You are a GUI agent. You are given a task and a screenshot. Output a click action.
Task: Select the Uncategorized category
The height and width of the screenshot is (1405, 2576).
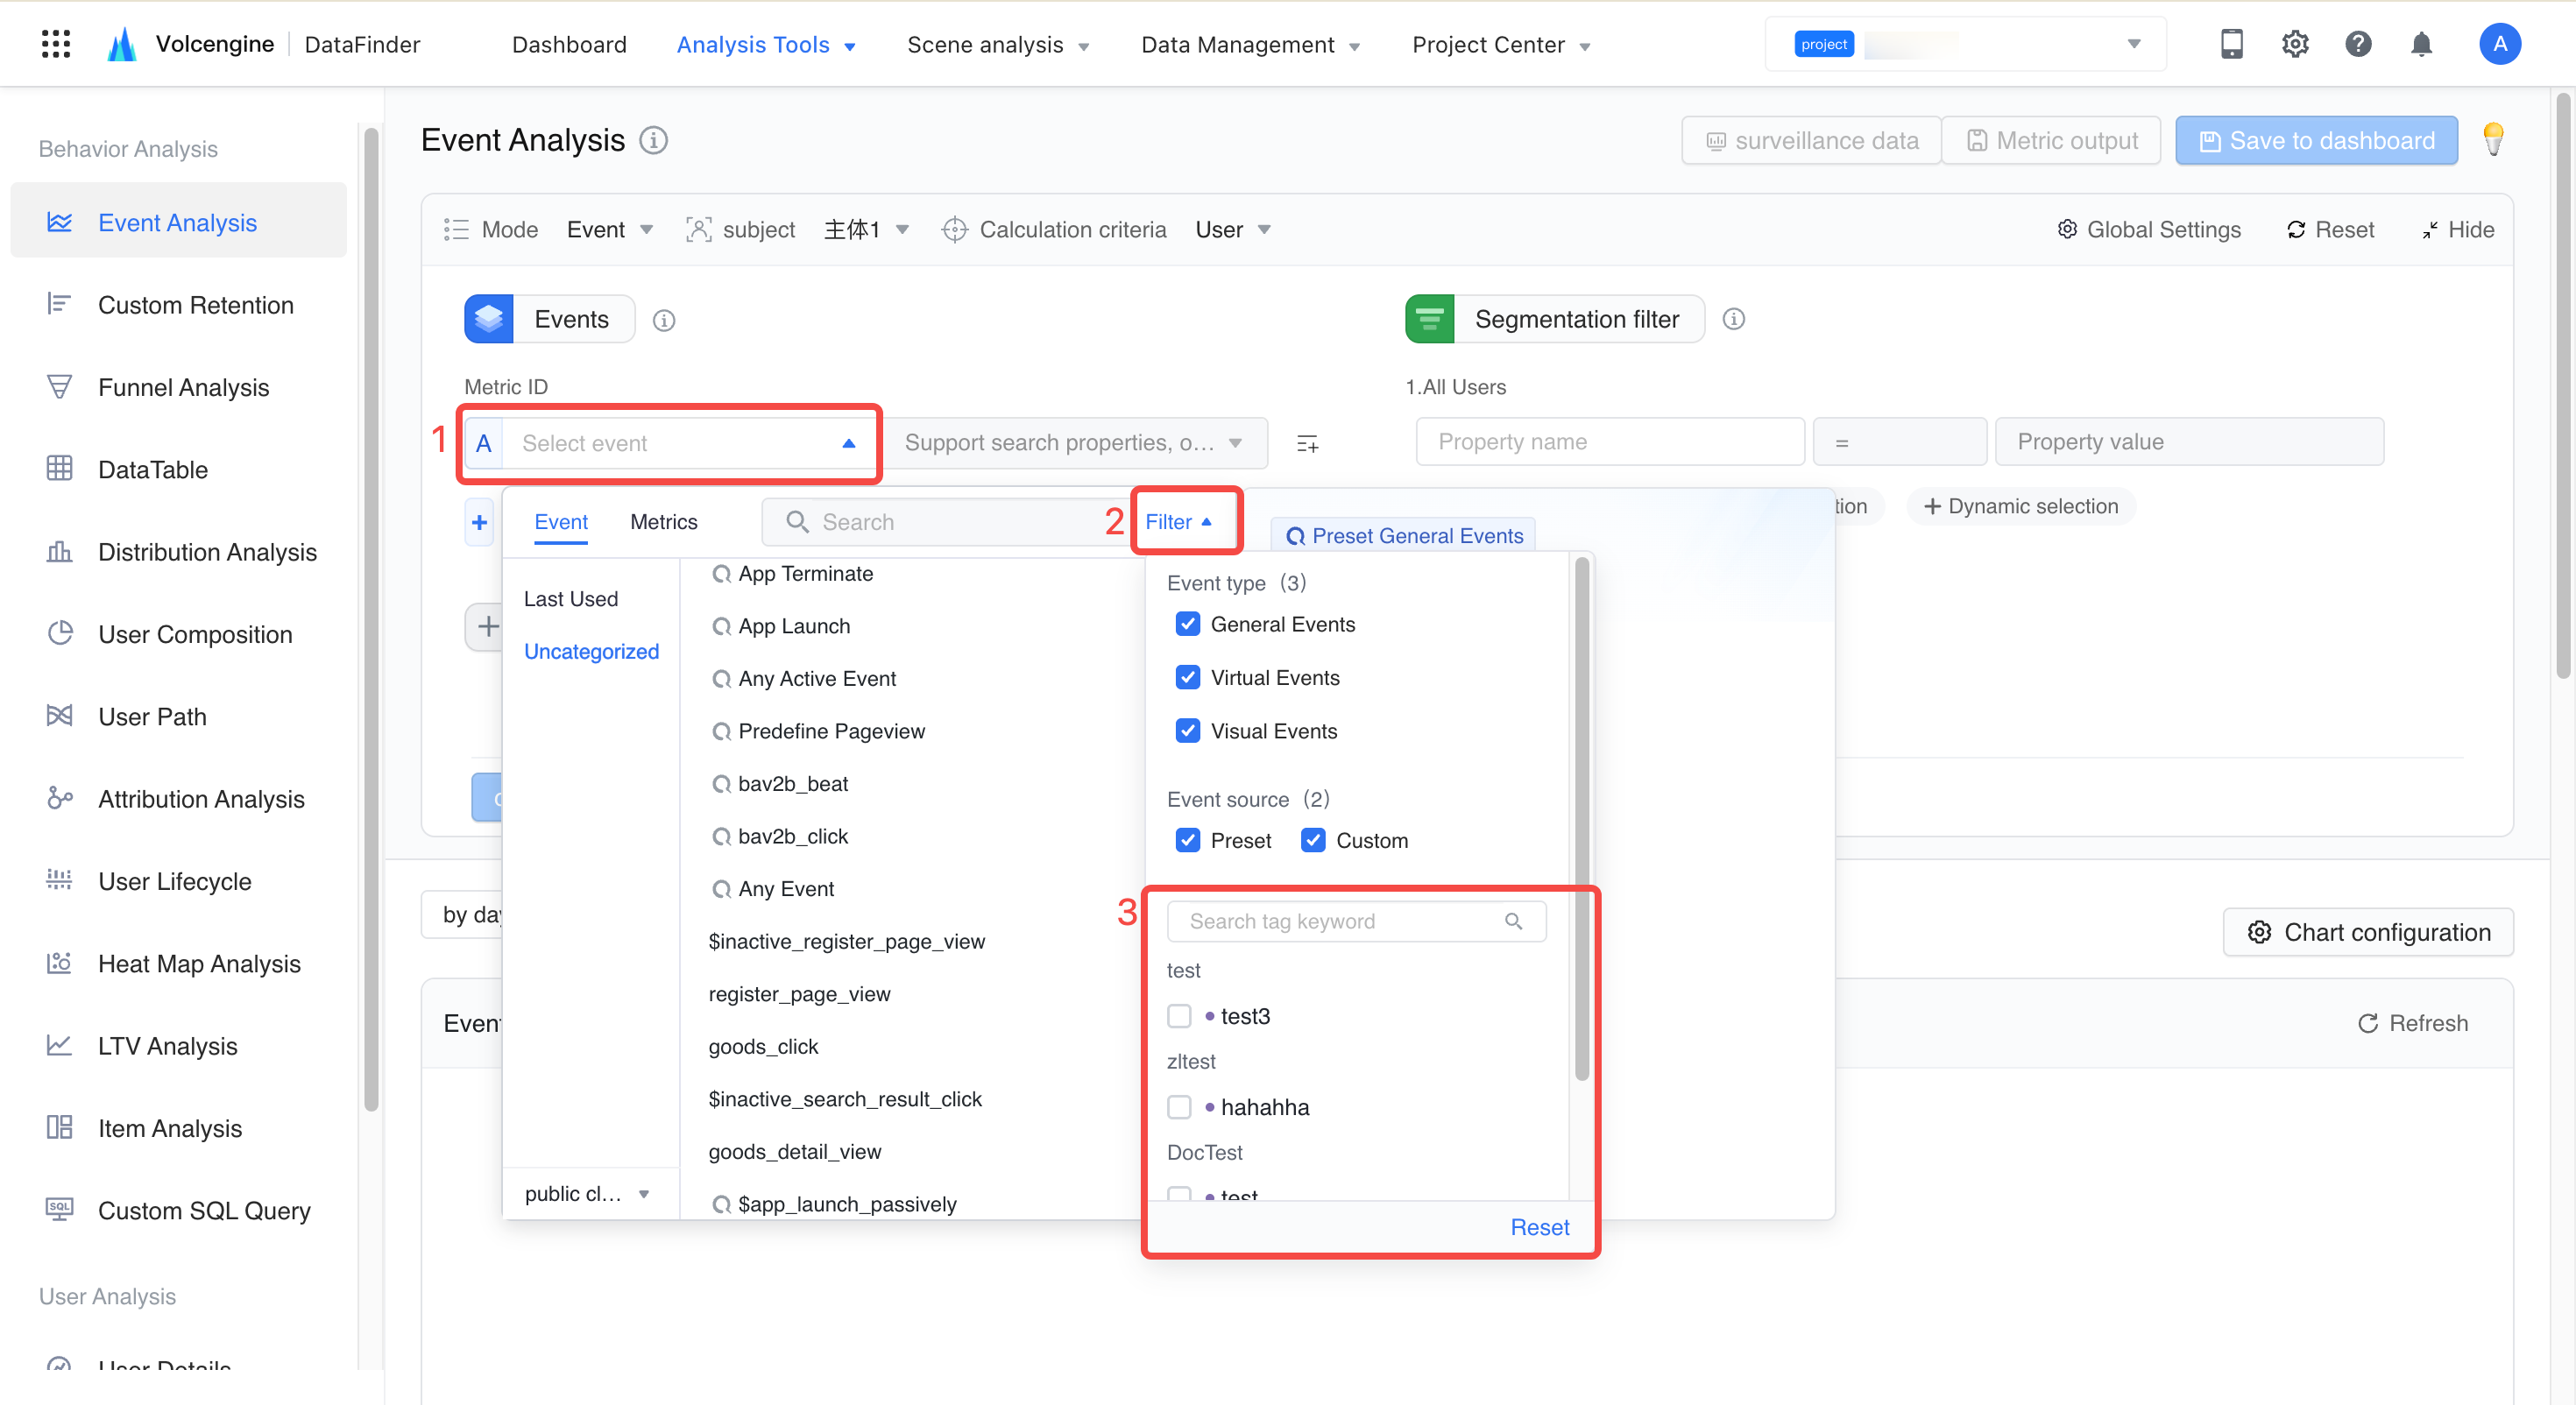point(591,651)
